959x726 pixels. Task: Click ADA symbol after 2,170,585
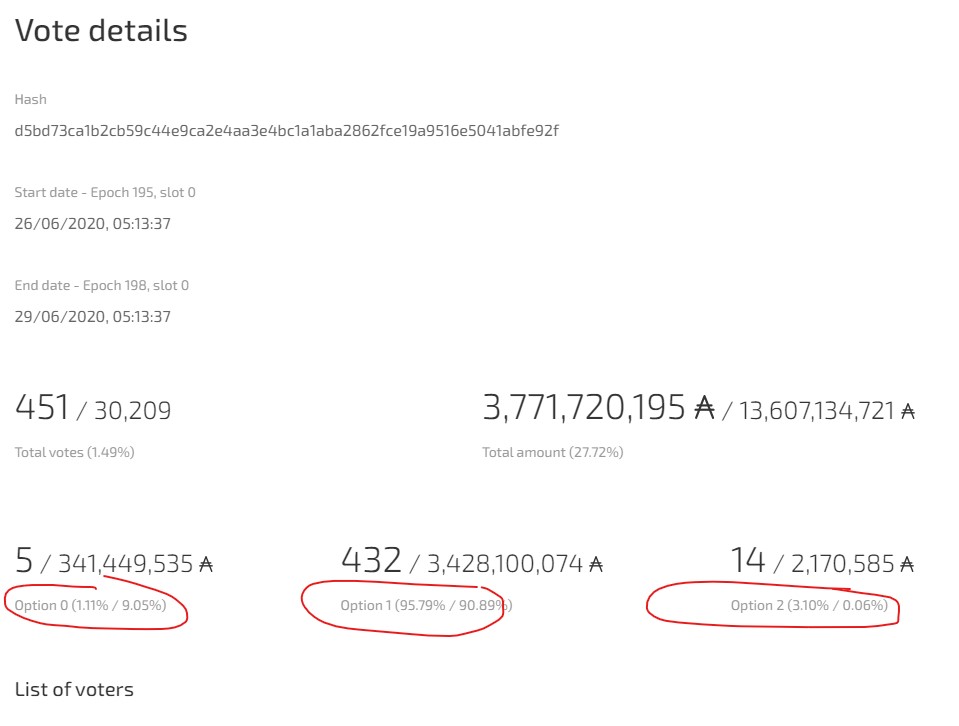(x=907, y=564)
